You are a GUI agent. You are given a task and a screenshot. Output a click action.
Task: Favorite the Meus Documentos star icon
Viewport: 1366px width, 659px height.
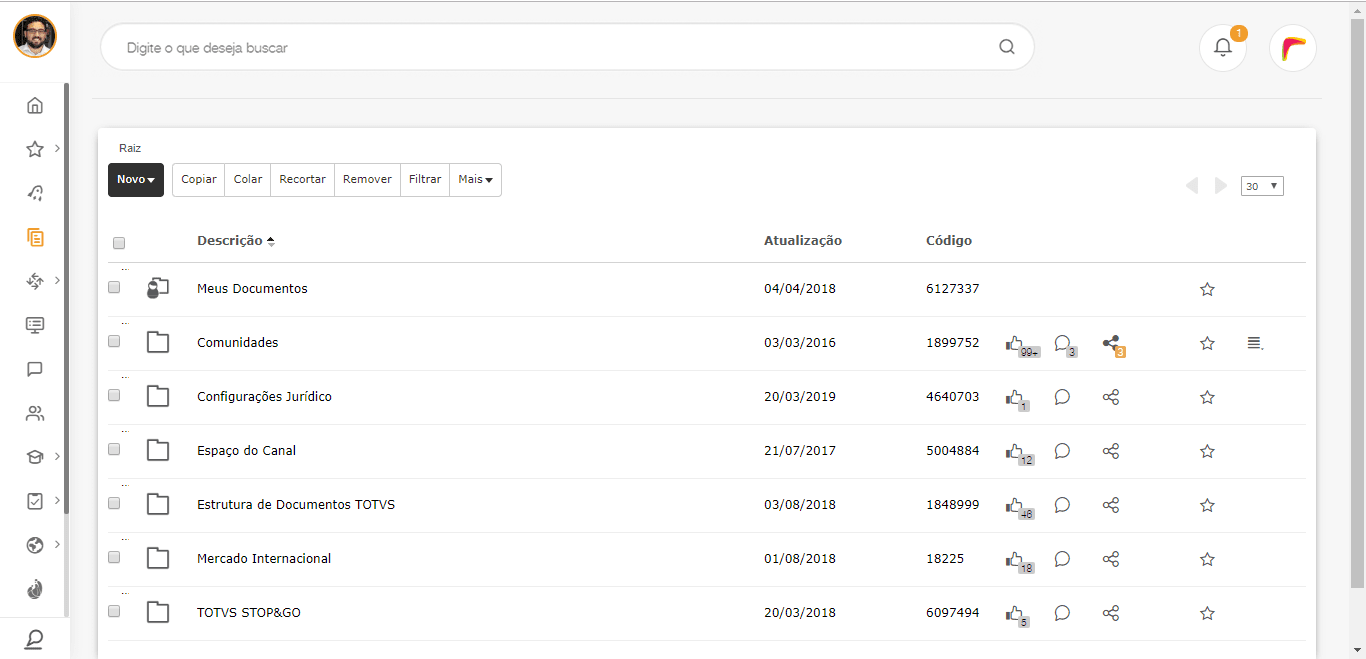click(1207, 289)
